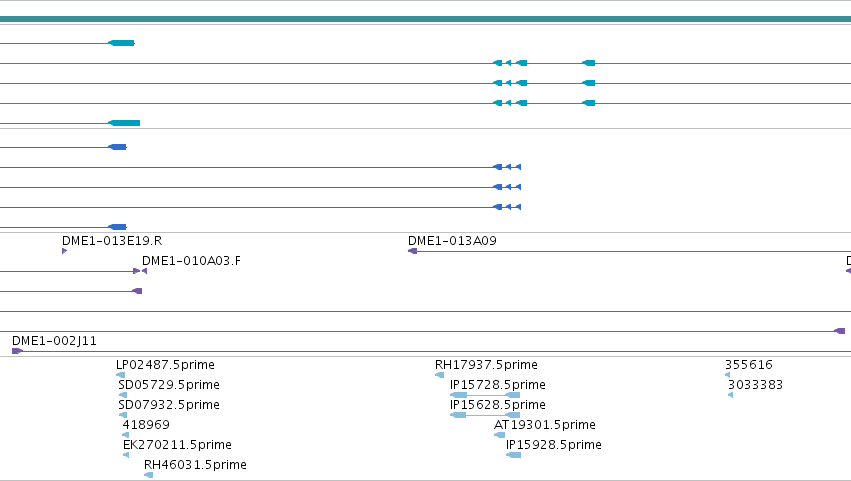Click the spliced EST glyph under IP15728.5prime

(x=485, y=395)
